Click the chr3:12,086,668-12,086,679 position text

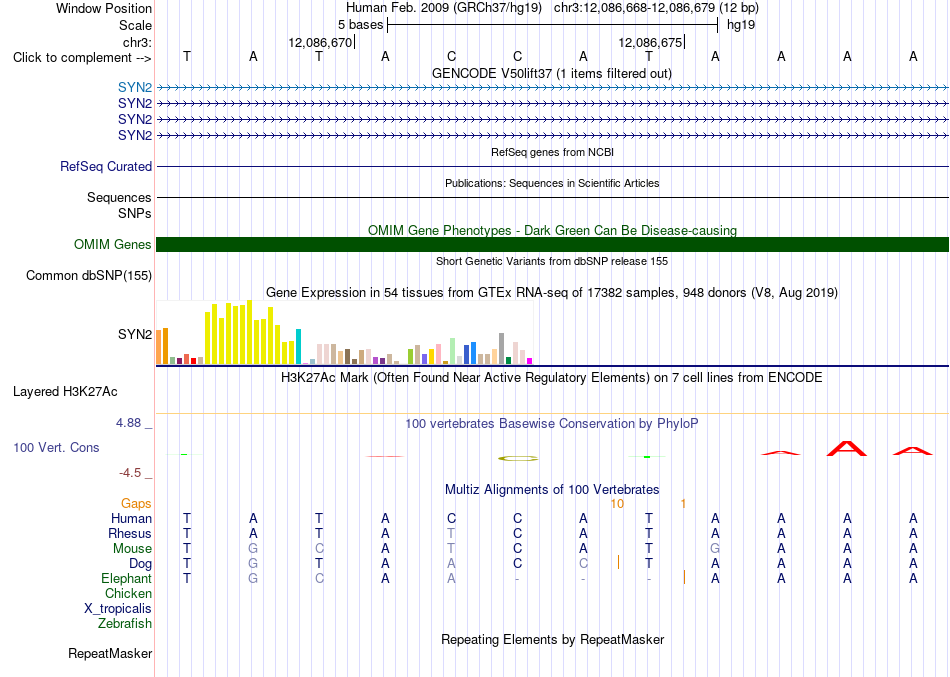click(x=656, y=8)
